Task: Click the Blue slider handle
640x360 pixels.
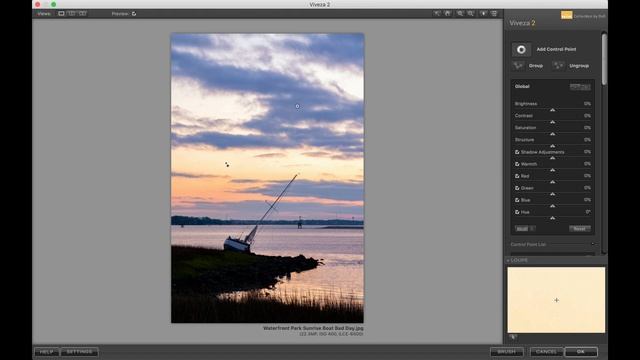Action: click(553, 206)
